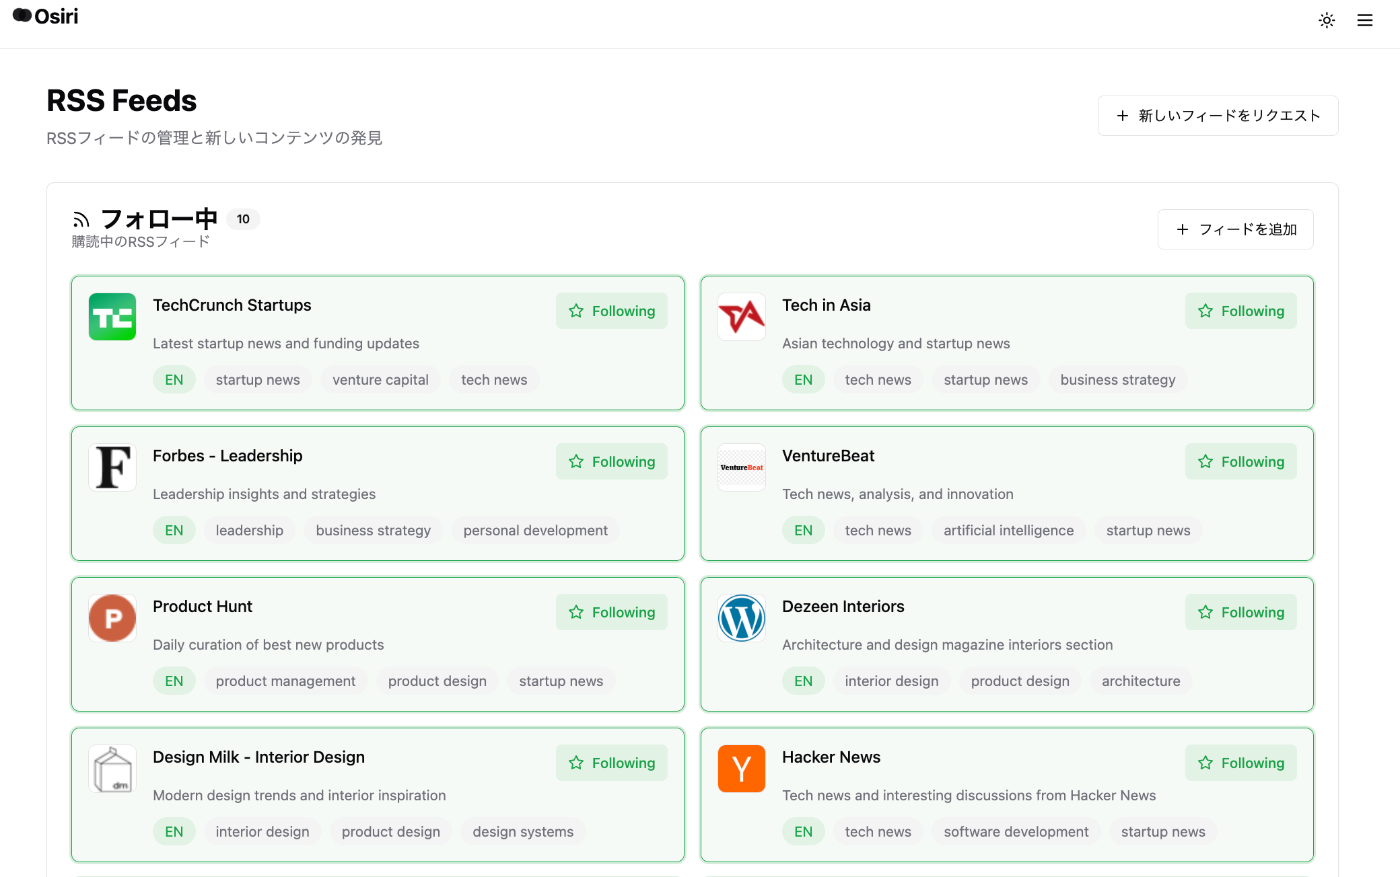Toggle Following for VentureBeat
Viewport: 1400px width, 877px height.
coord(1241,462)
